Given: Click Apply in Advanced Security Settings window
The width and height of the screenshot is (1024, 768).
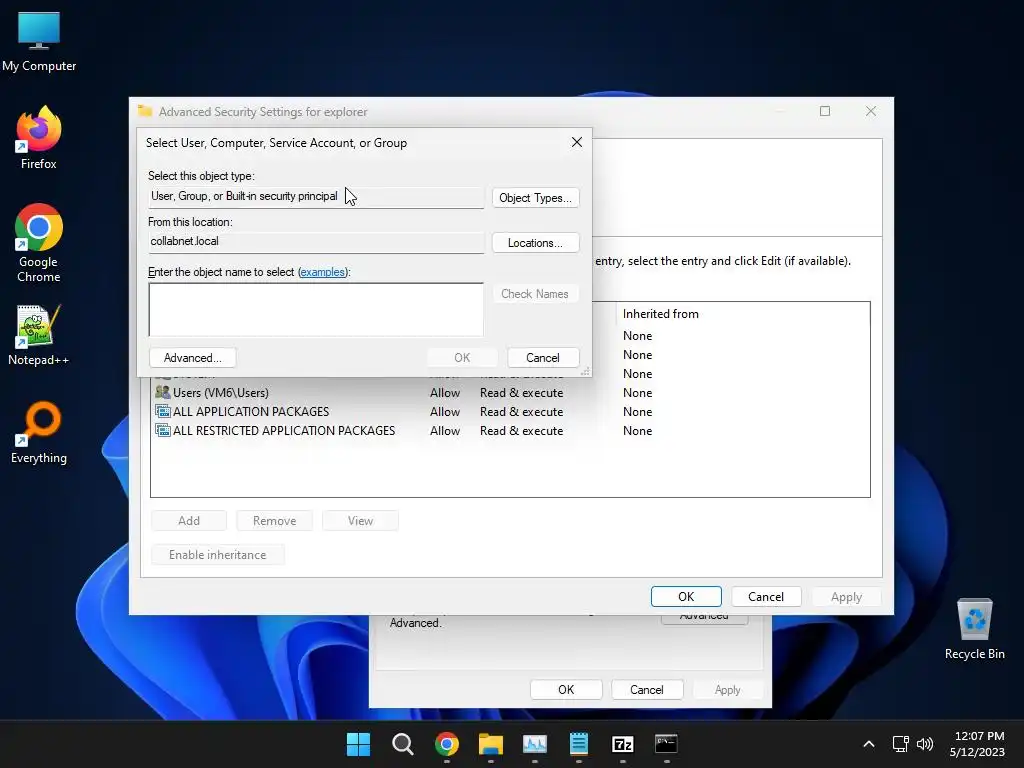Looking at the screenshot, I should 846,597.
